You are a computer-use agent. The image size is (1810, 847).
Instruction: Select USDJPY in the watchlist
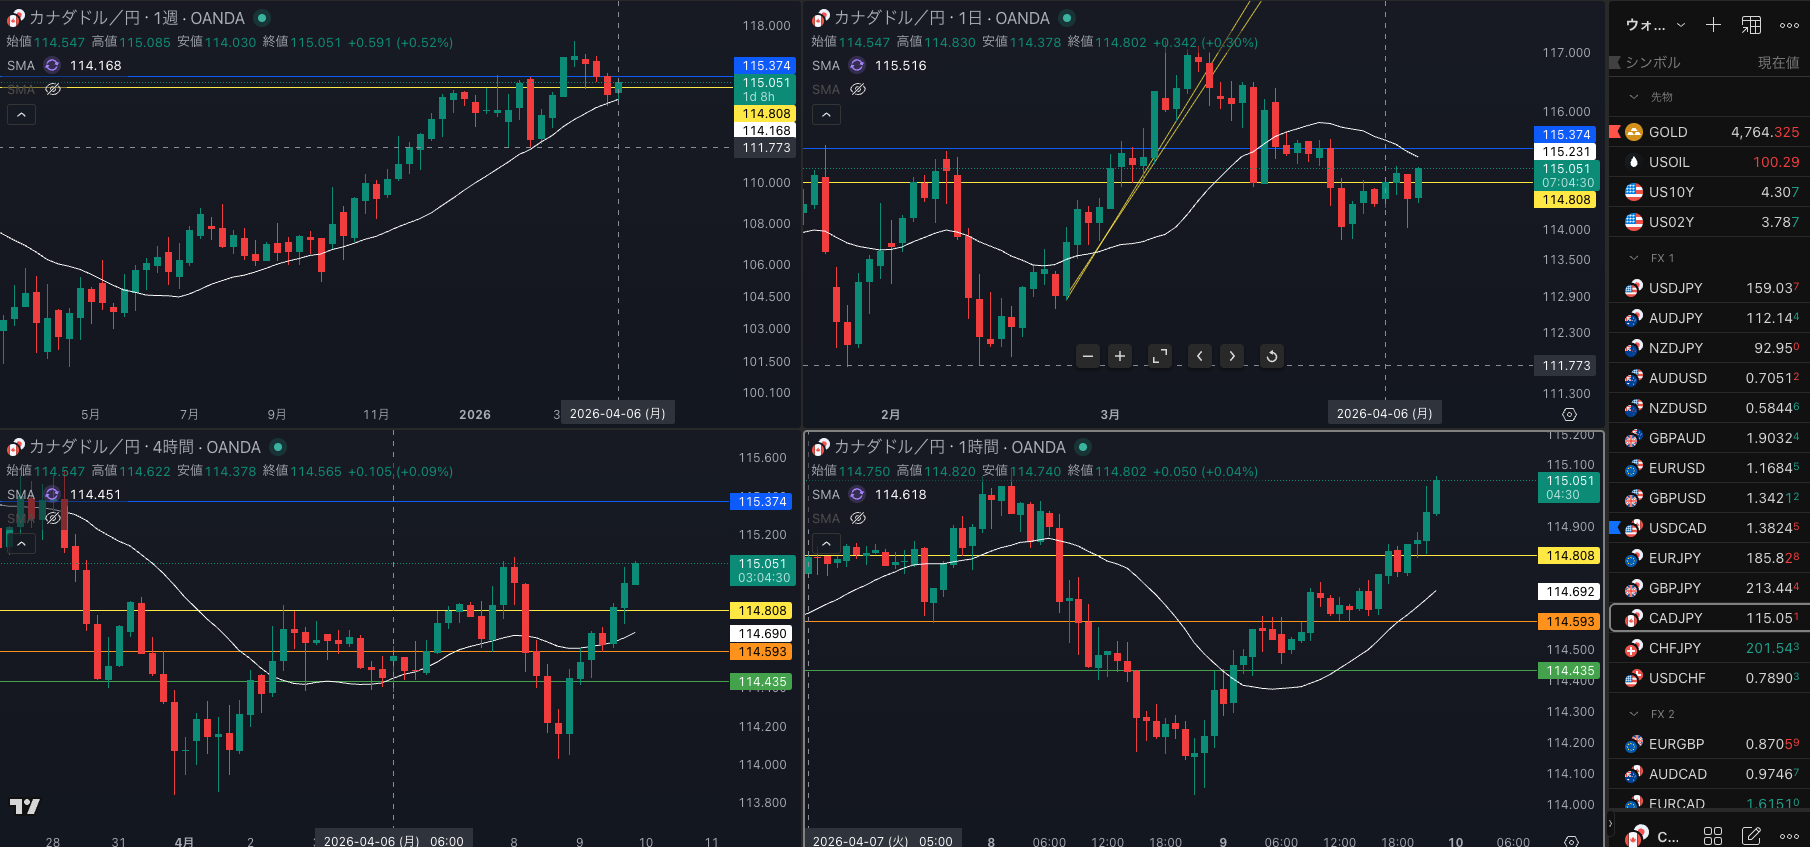(1675, 288)
